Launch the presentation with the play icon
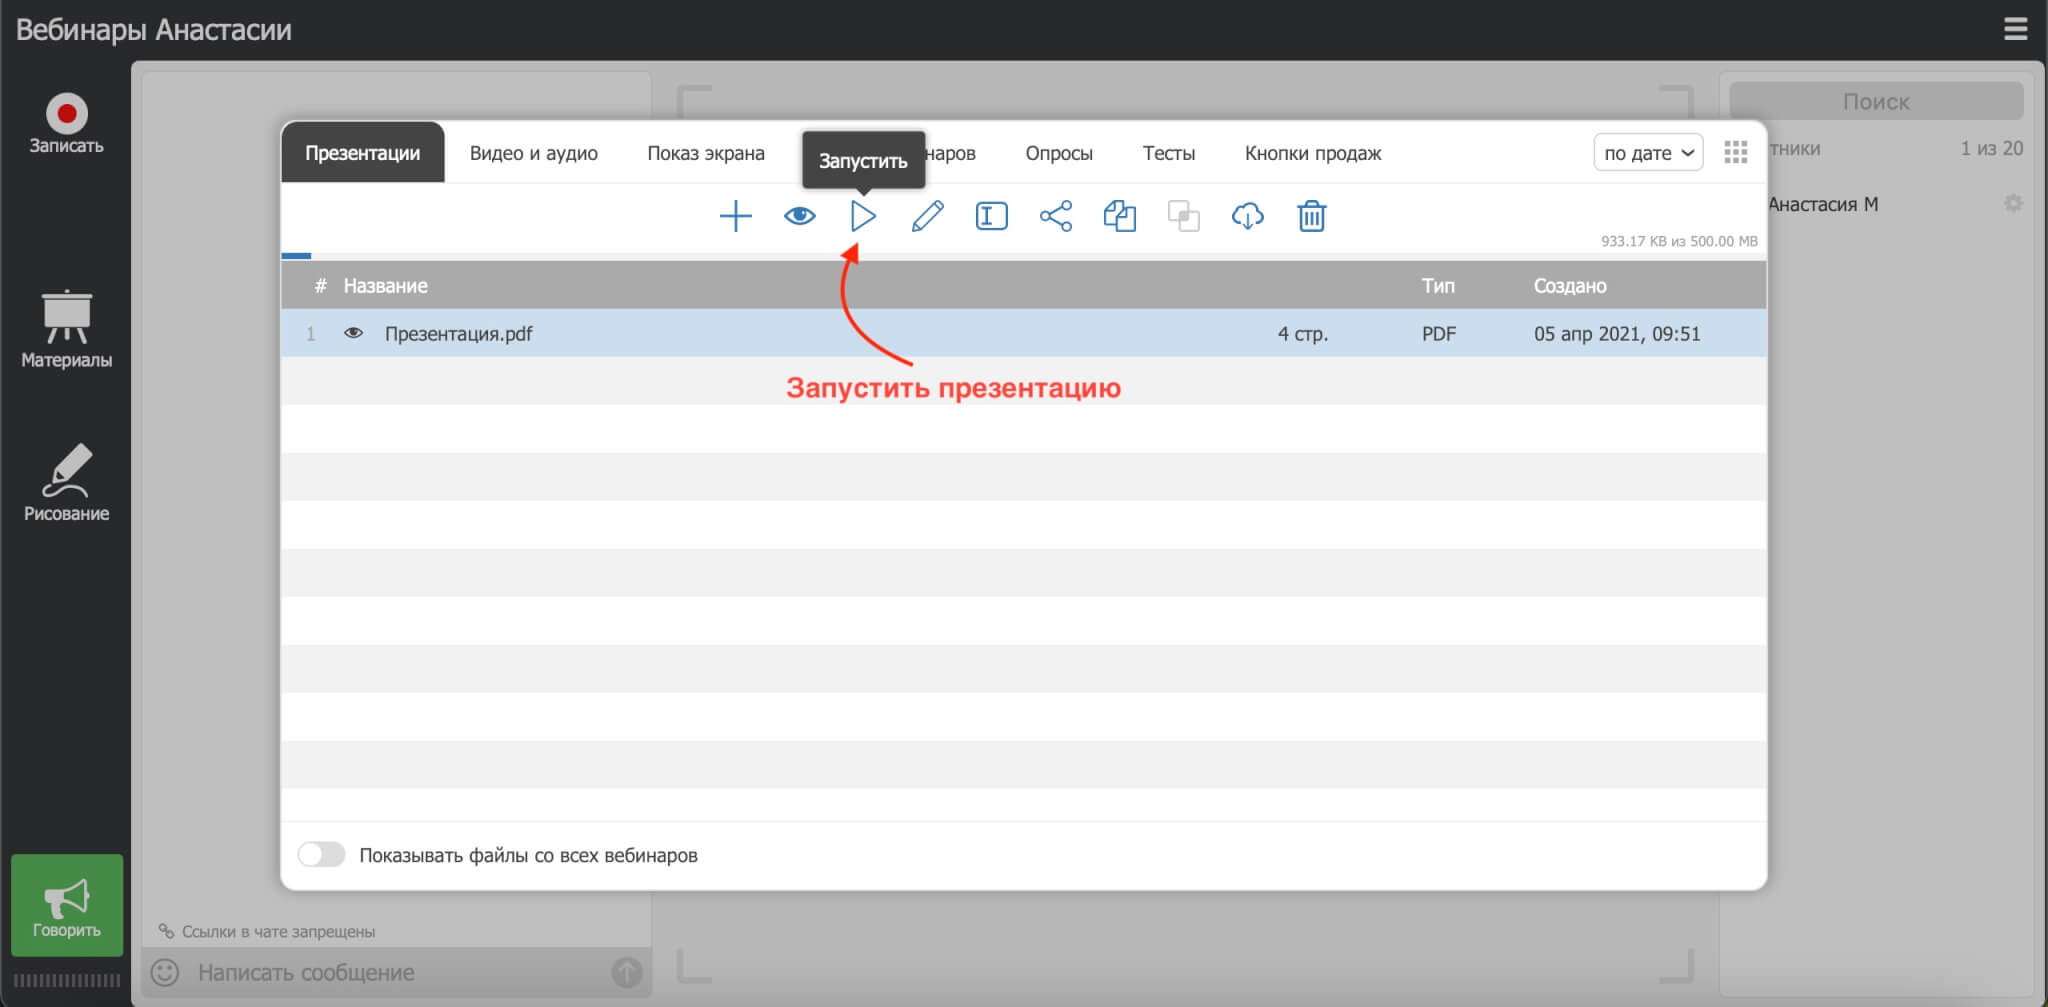Screen dimensions: 2048x1007 point(863,216)
